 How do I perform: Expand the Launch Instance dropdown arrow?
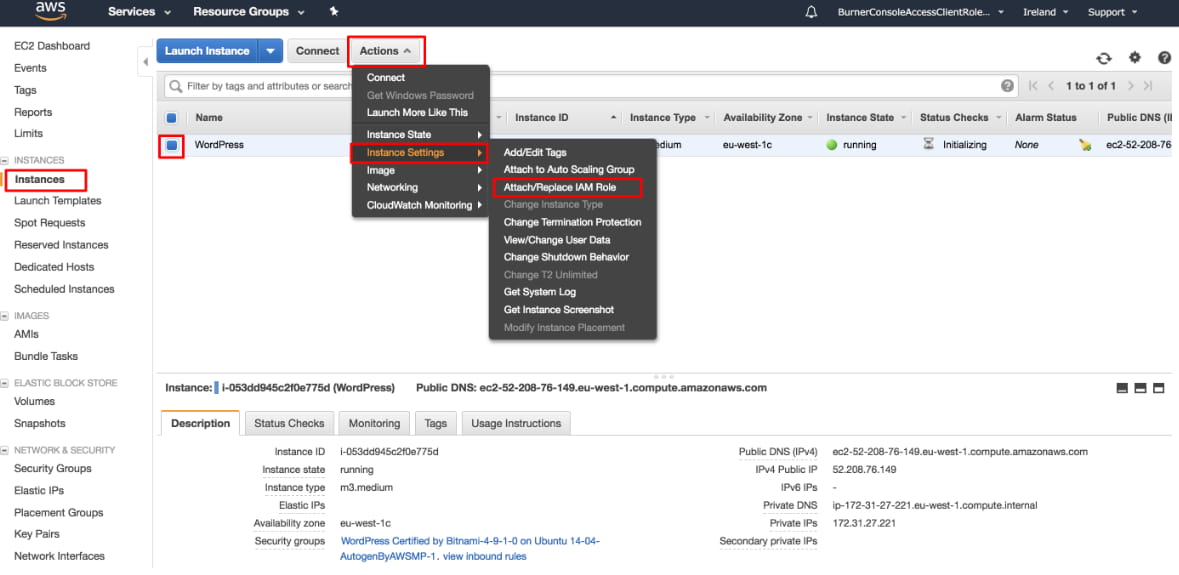270,51
